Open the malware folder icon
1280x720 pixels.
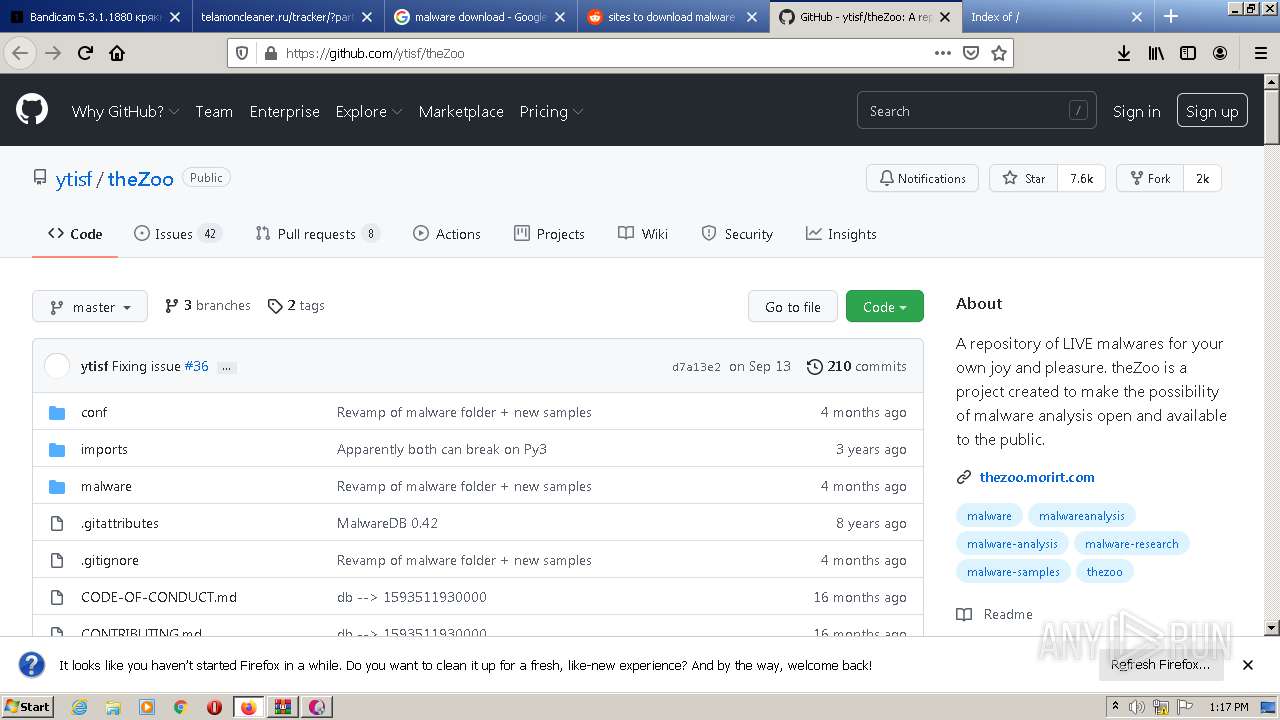pos(57,486)
